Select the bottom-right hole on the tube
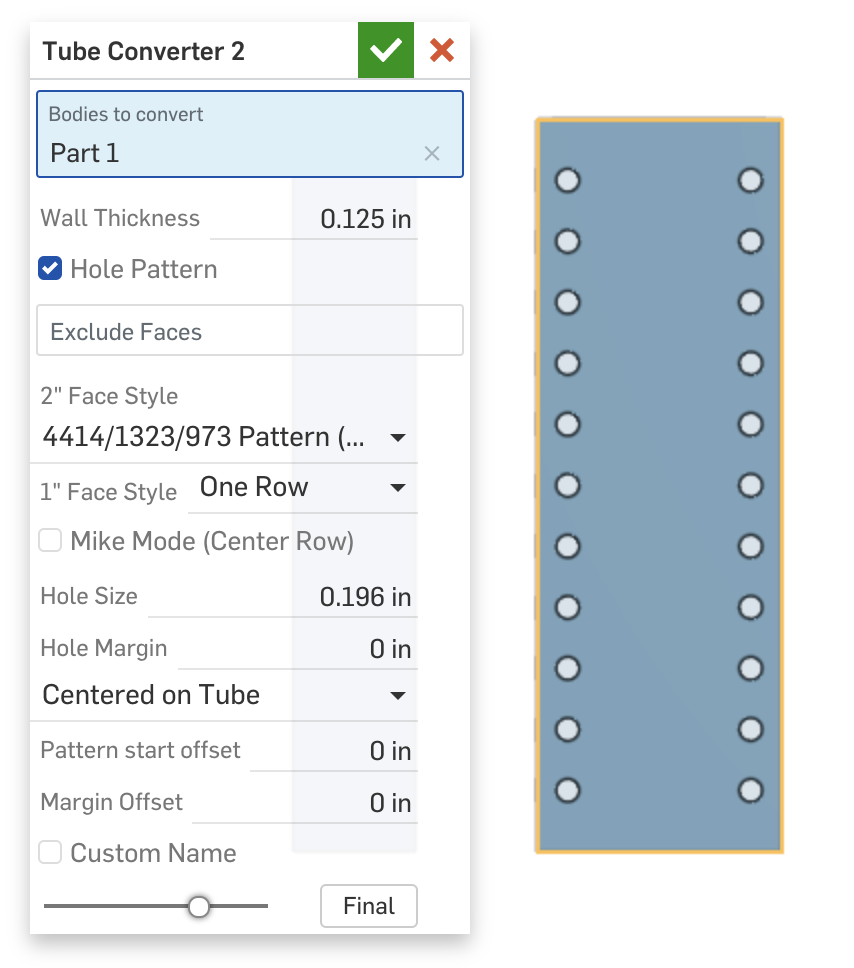The height and width of the screenshot is (968, 854). 750,790
